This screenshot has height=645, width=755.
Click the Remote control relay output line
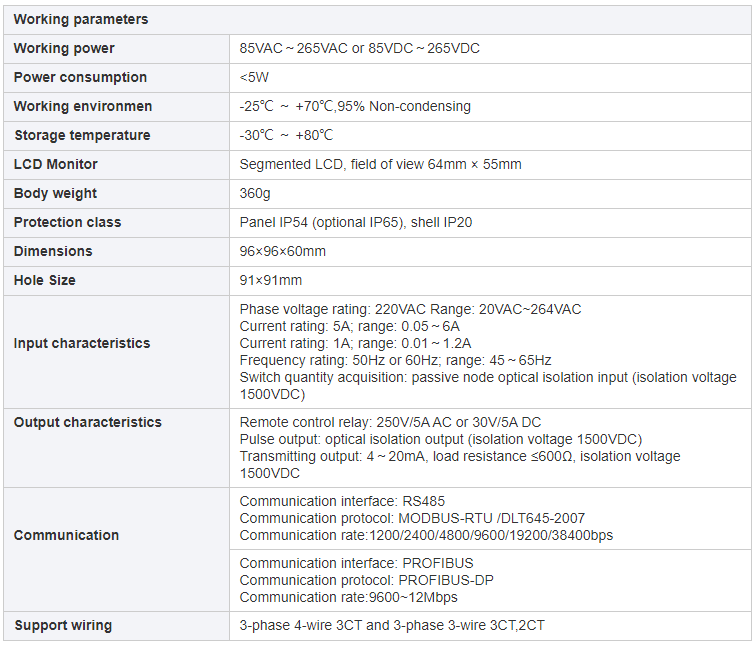[390, 422]
